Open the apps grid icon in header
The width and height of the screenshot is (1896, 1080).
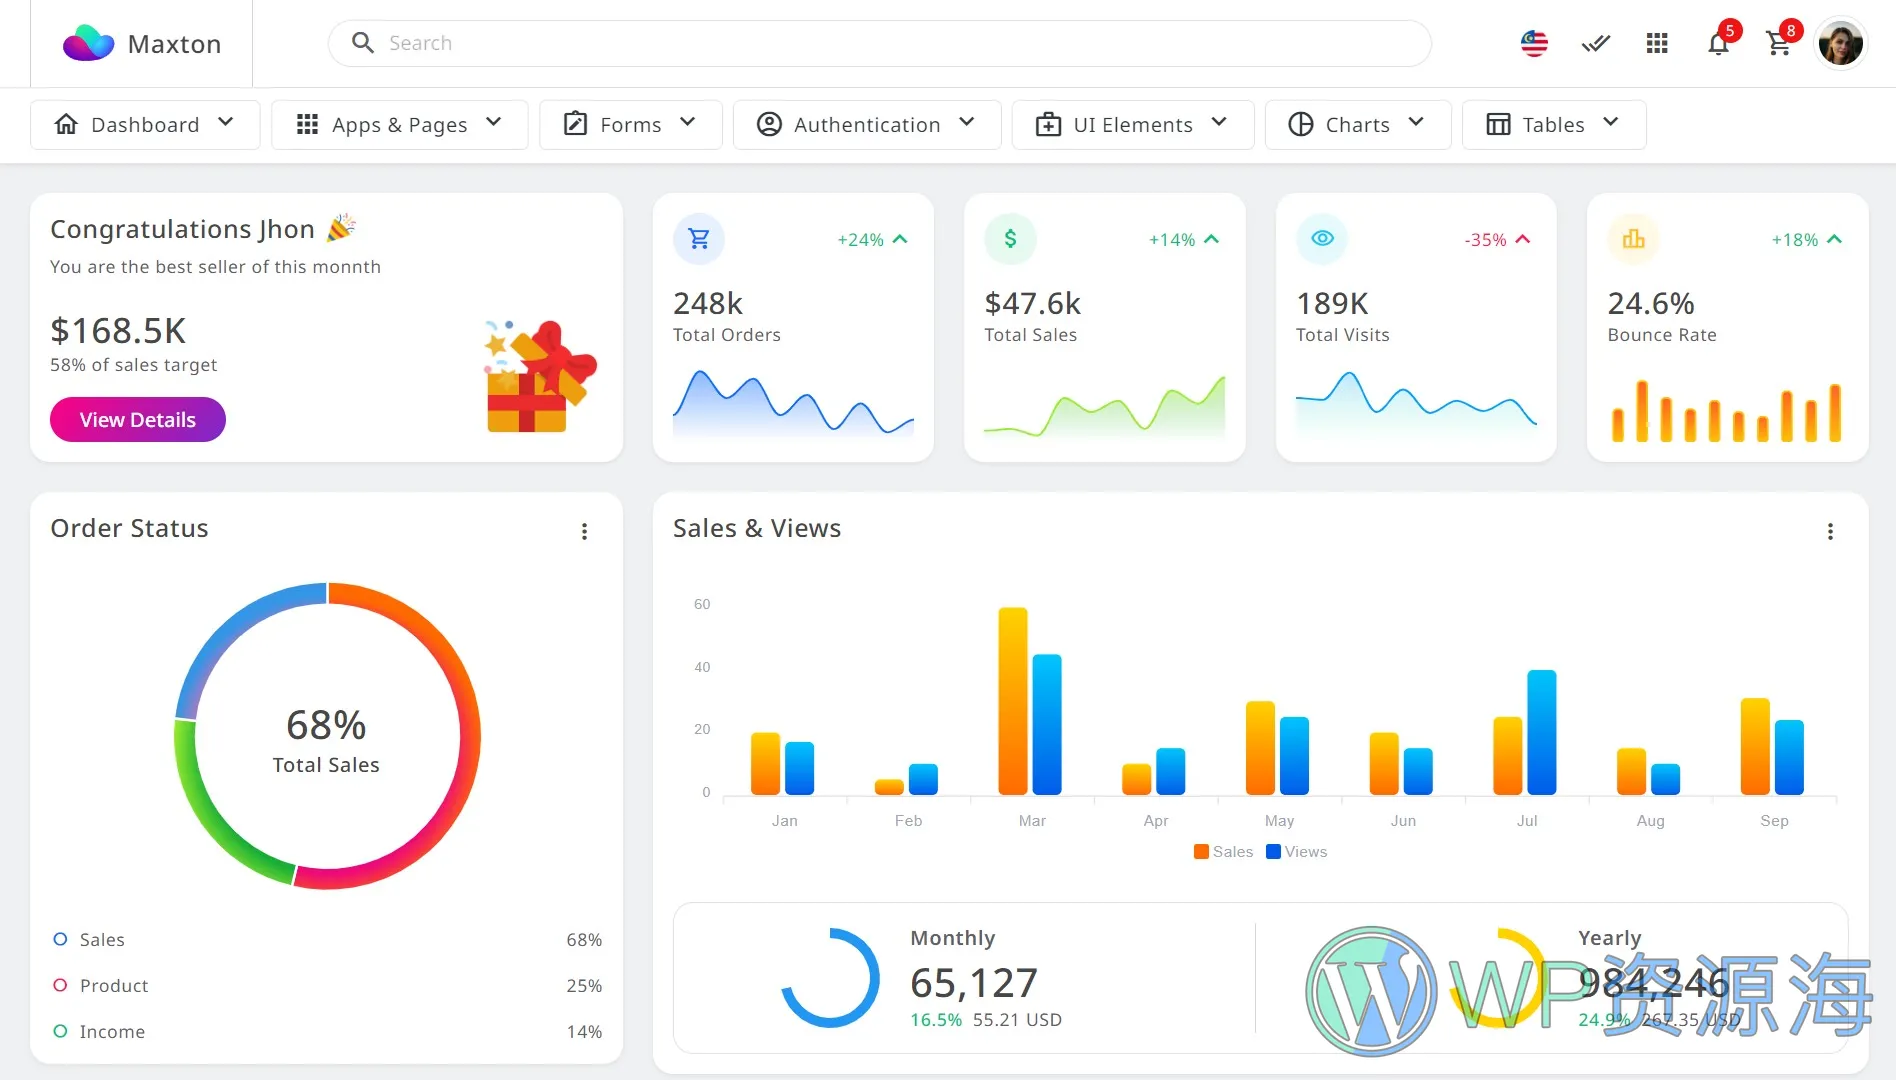tap(1657, 44)
